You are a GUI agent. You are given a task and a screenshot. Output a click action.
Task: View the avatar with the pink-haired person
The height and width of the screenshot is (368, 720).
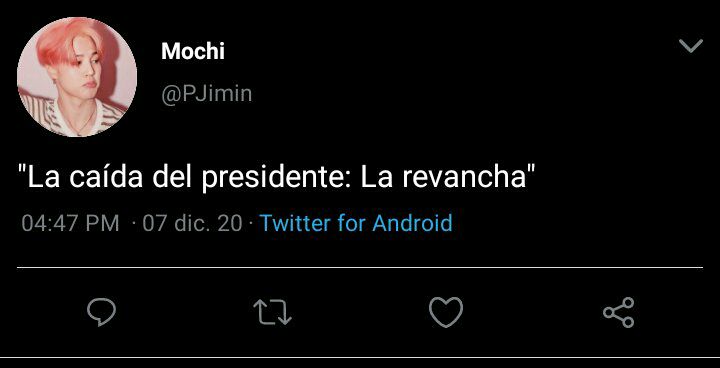point(77,77)
